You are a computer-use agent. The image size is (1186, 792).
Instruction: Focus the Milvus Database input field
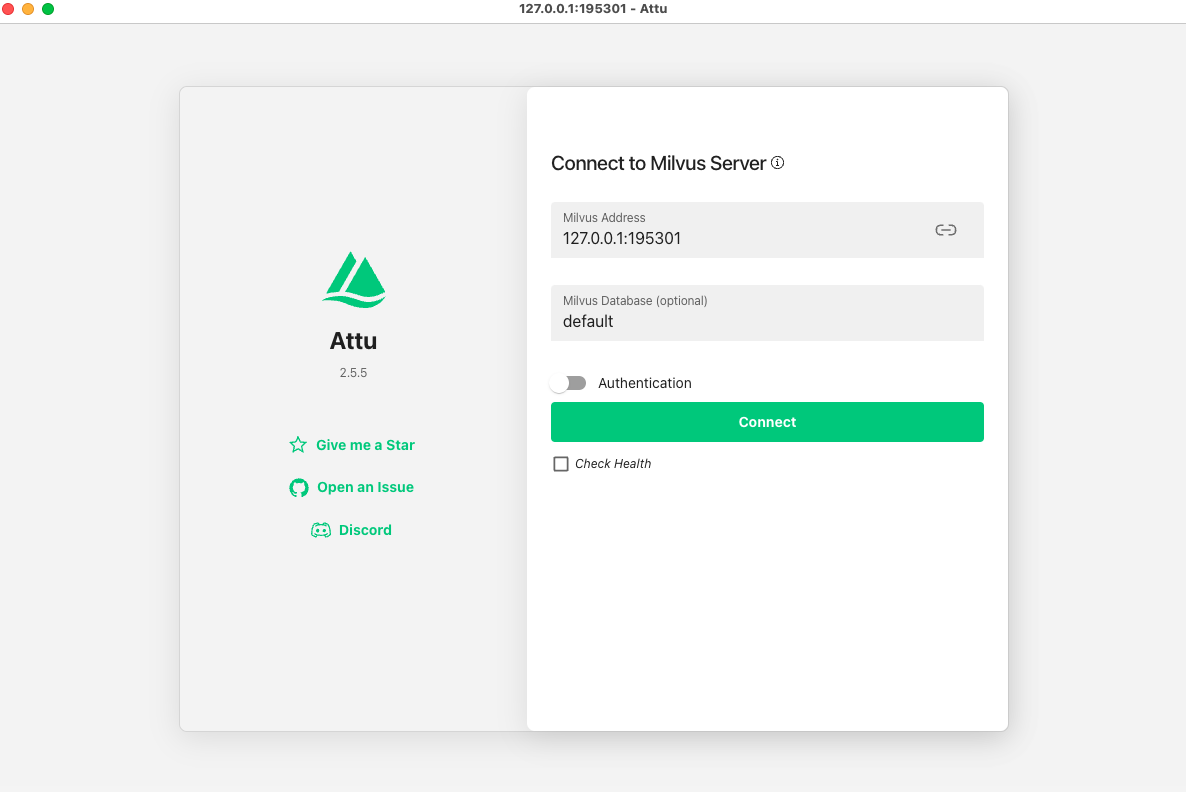pos(767,313)
